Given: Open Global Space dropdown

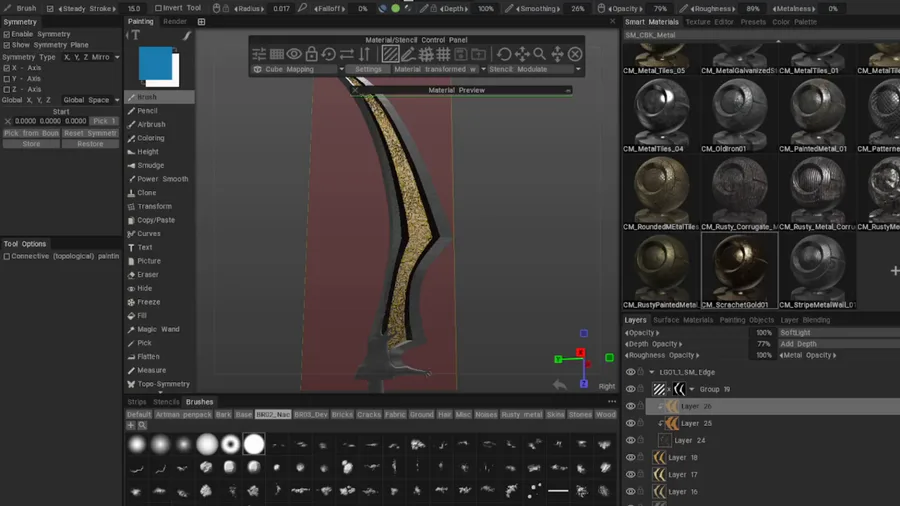Looking at the screenshot, I should click(91, 100).
